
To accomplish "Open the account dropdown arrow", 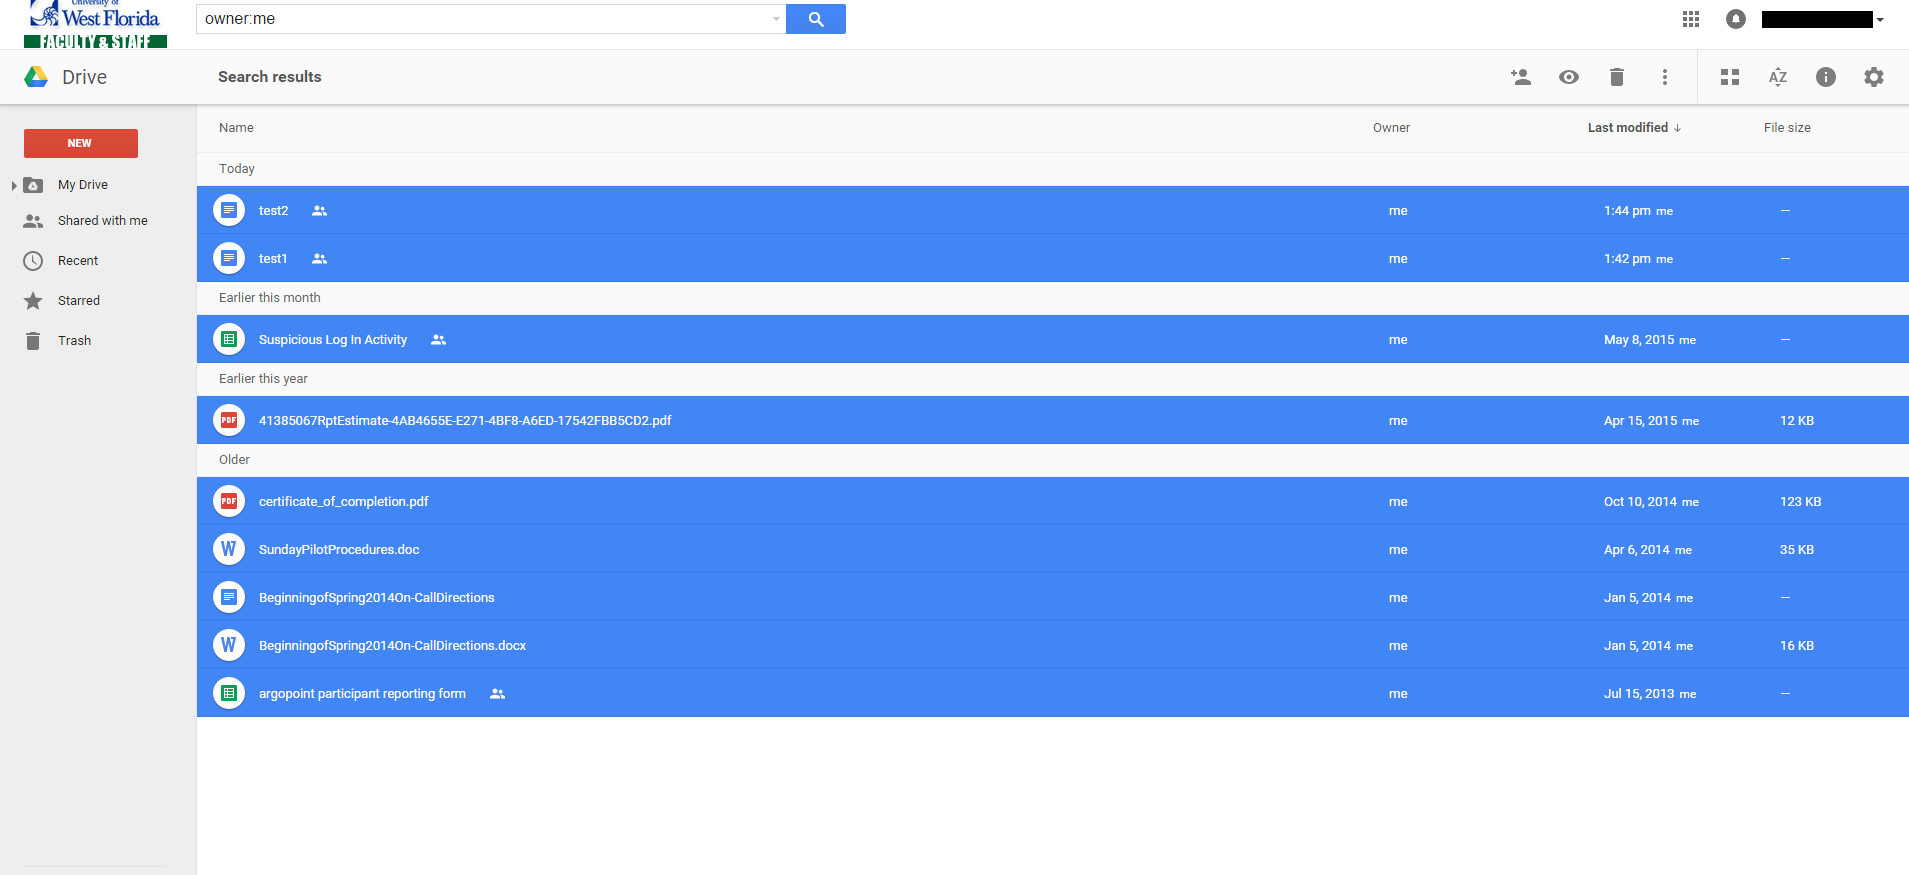I will (1880, 20).
